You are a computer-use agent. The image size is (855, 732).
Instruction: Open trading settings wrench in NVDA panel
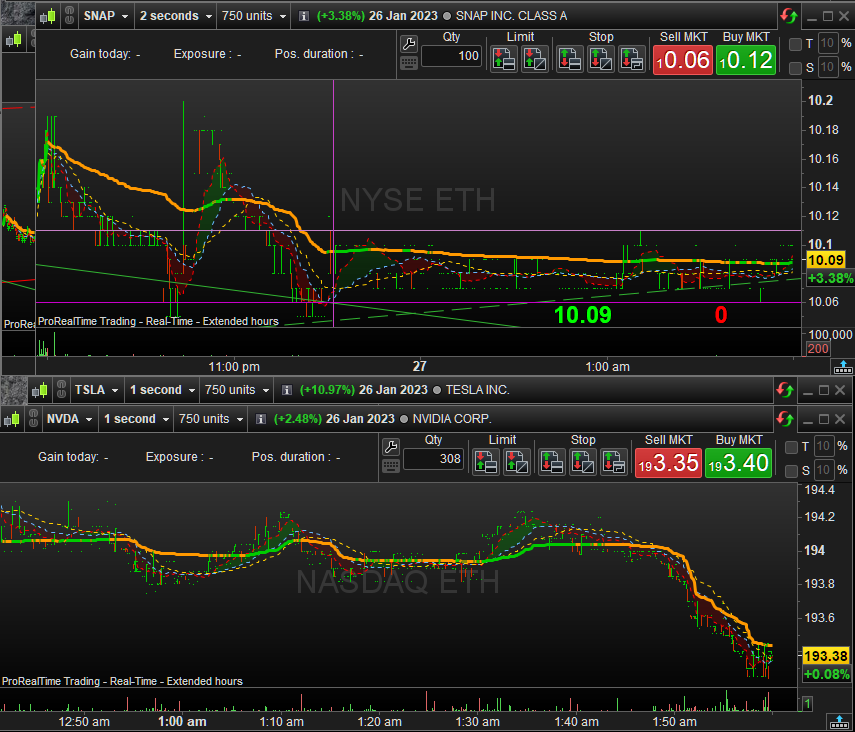click(x=390, y=447)
